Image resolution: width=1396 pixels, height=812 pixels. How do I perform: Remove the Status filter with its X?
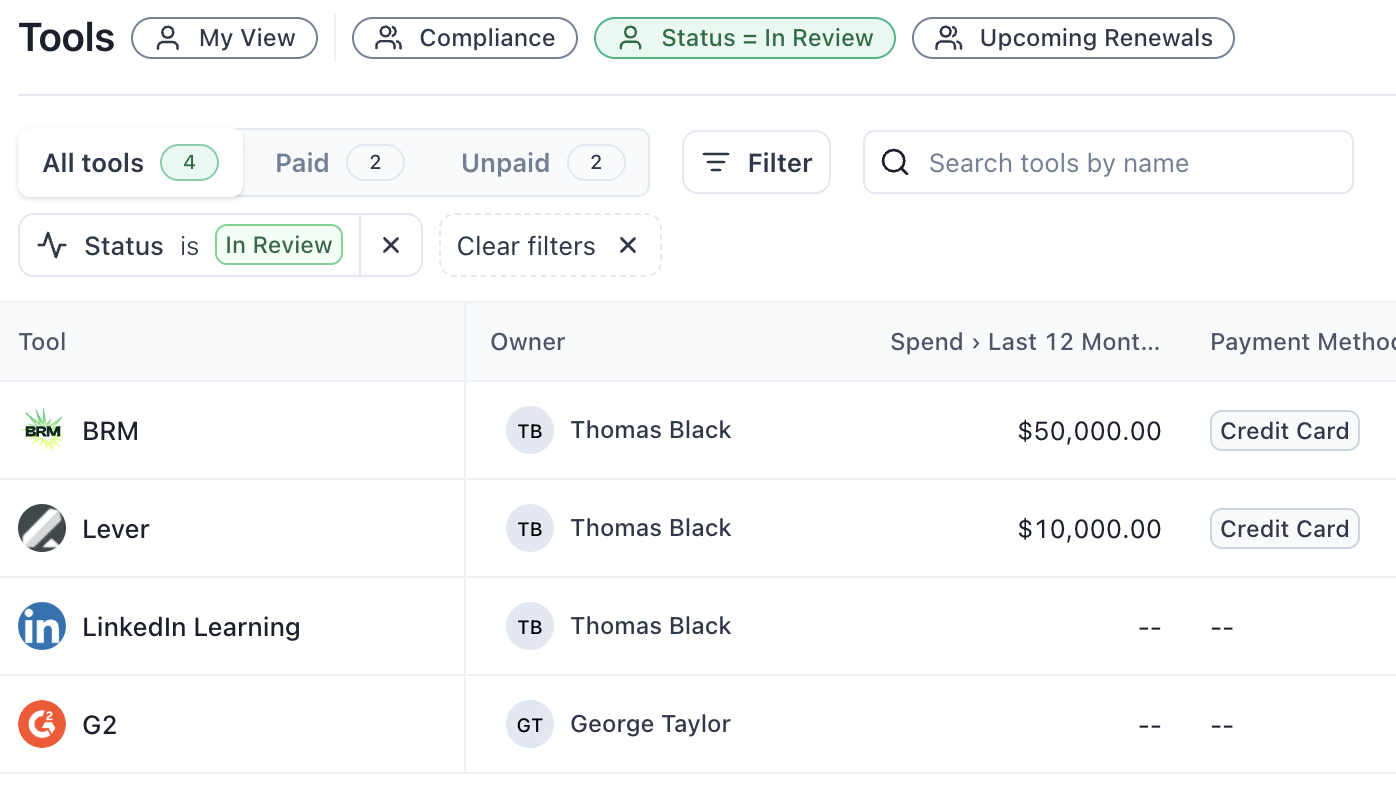391,246
